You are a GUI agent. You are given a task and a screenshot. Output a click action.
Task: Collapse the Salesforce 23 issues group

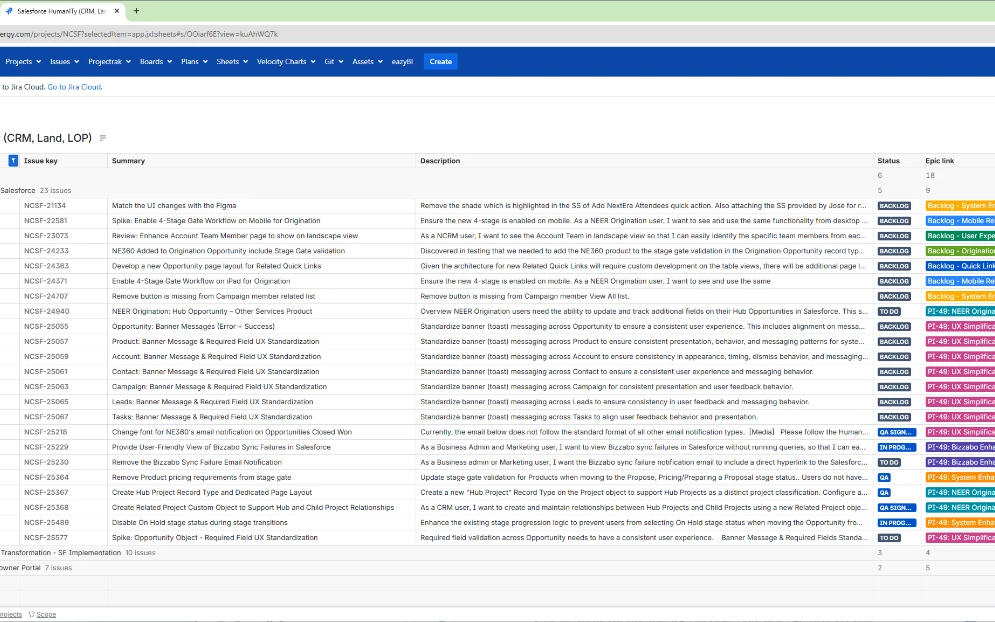point(36,190)
